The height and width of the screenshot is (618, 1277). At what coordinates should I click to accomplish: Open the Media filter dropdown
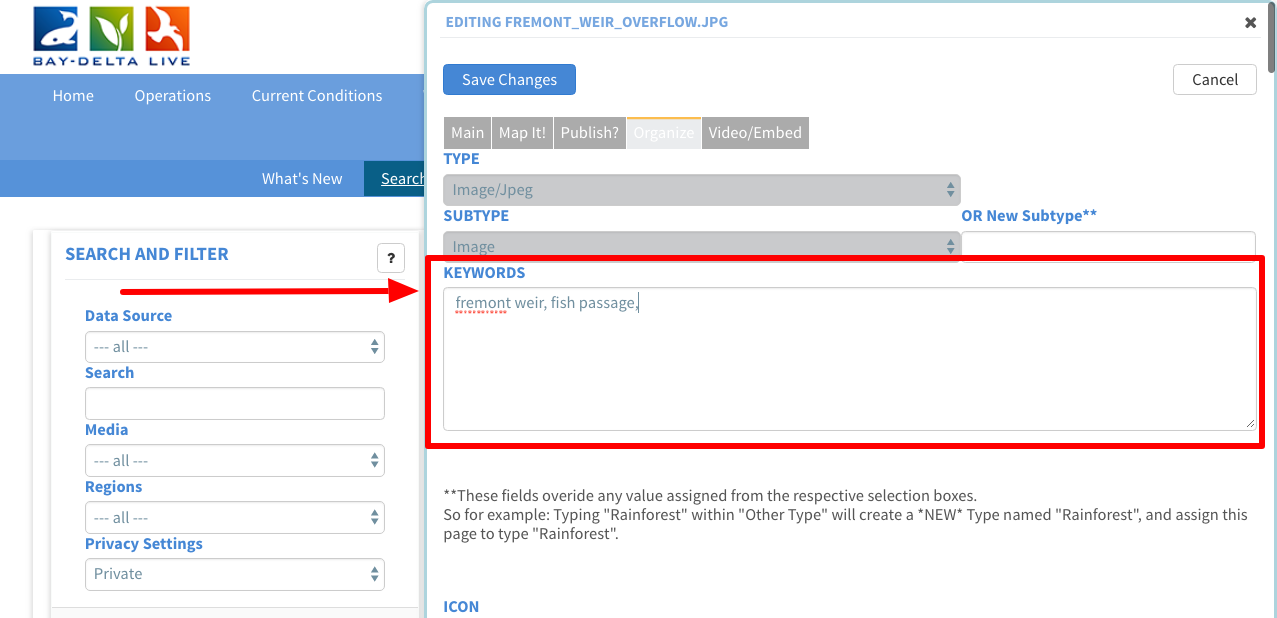click(235, 461)
